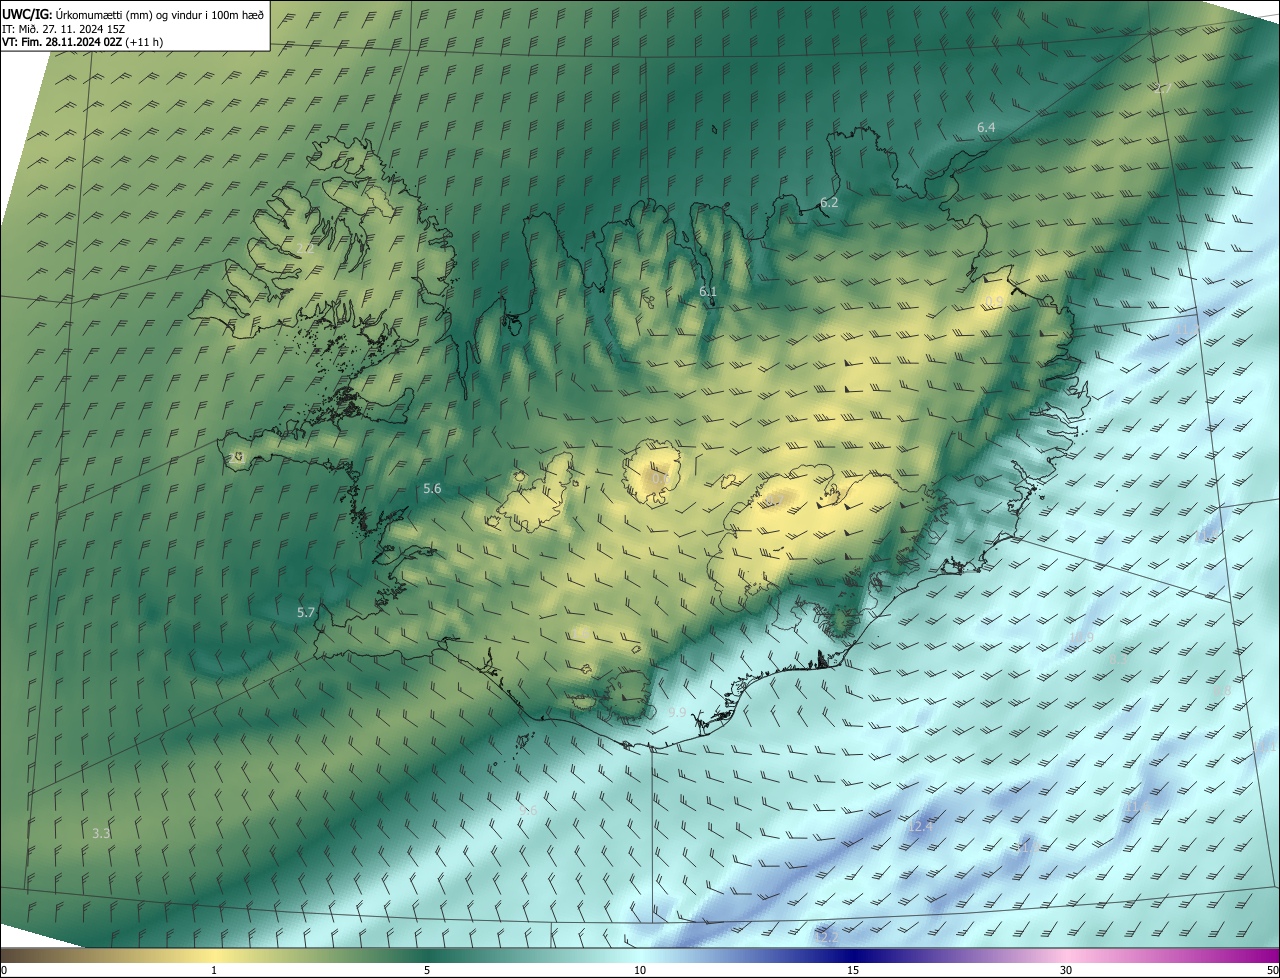This screenshot has width=1280, height=978.
Task: Click the valid time 'VT: Fim. 28.11.2024 02Z'
Action: coord(62,42)
